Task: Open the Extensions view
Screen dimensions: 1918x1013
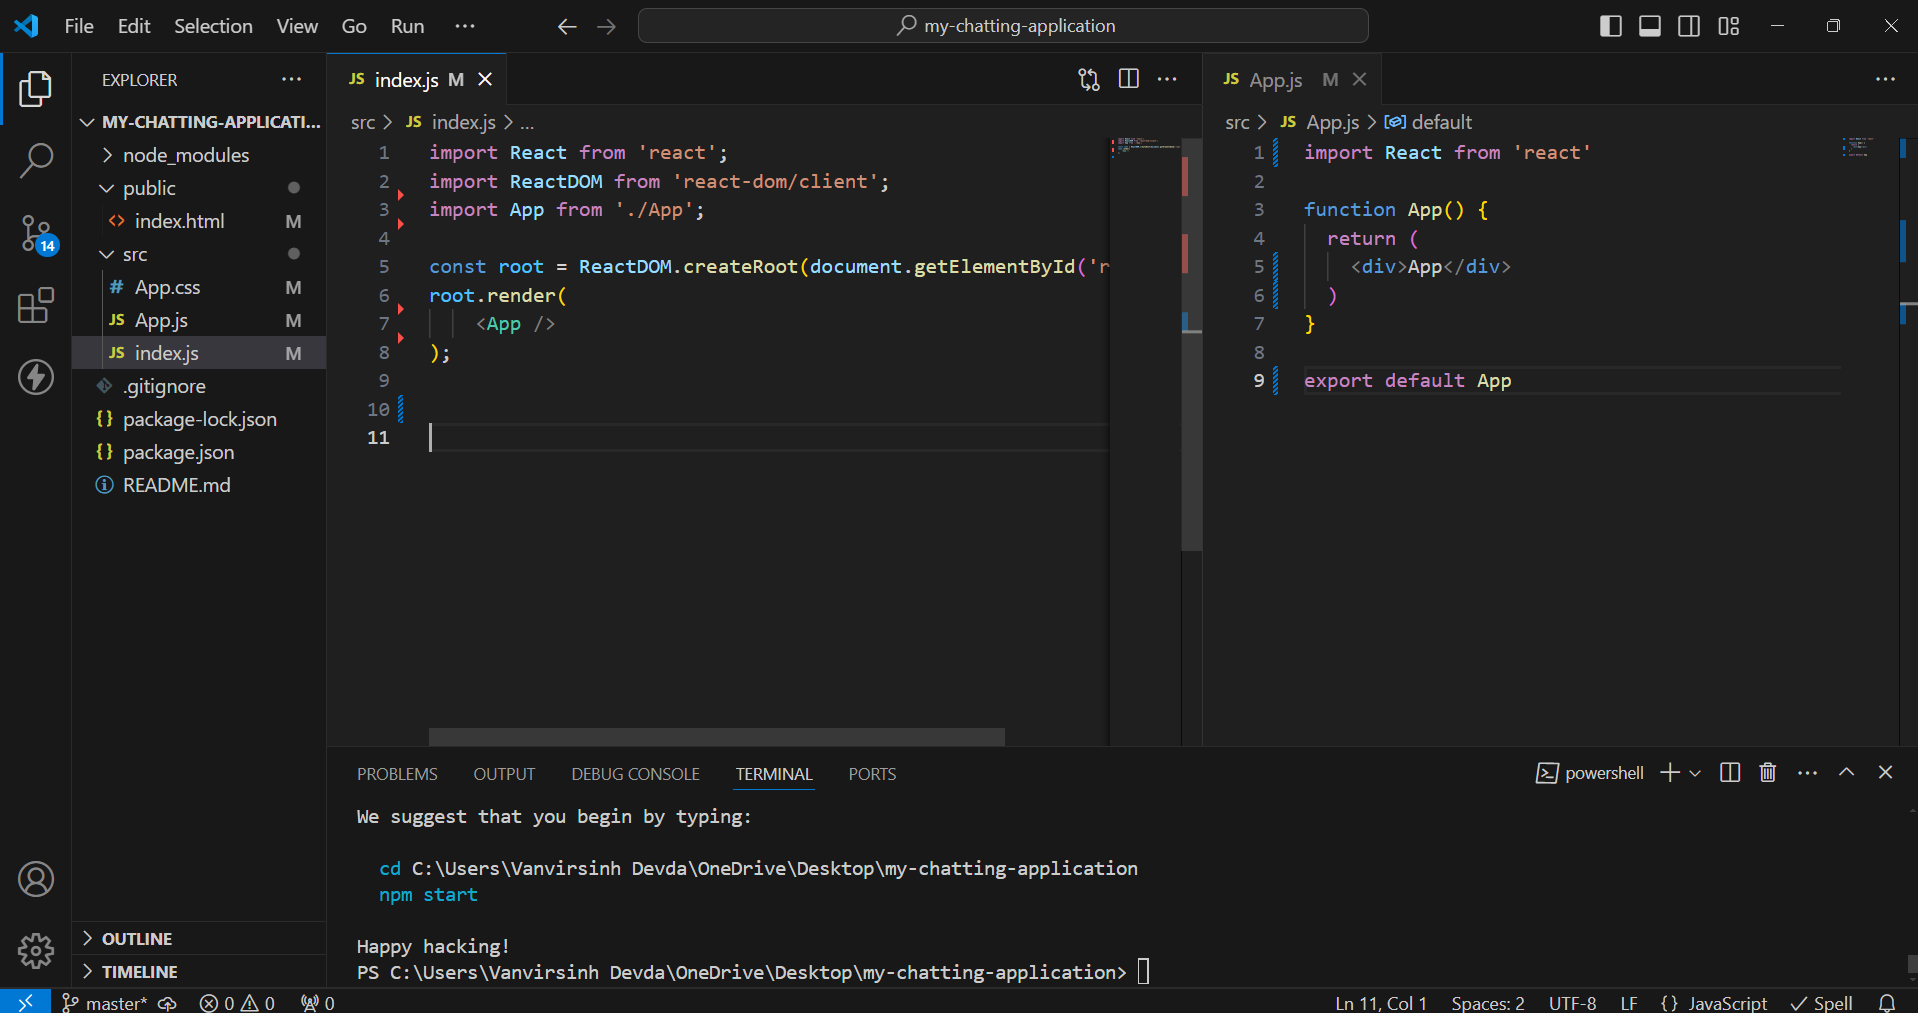Action: click(36, 305)
